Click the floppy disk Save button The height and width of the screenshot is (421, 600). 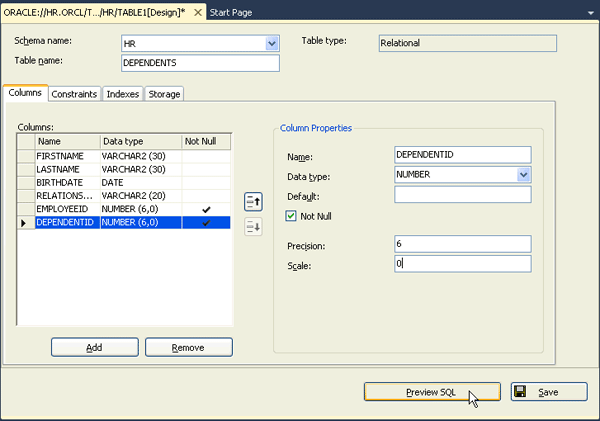click(x=549, y=392)
